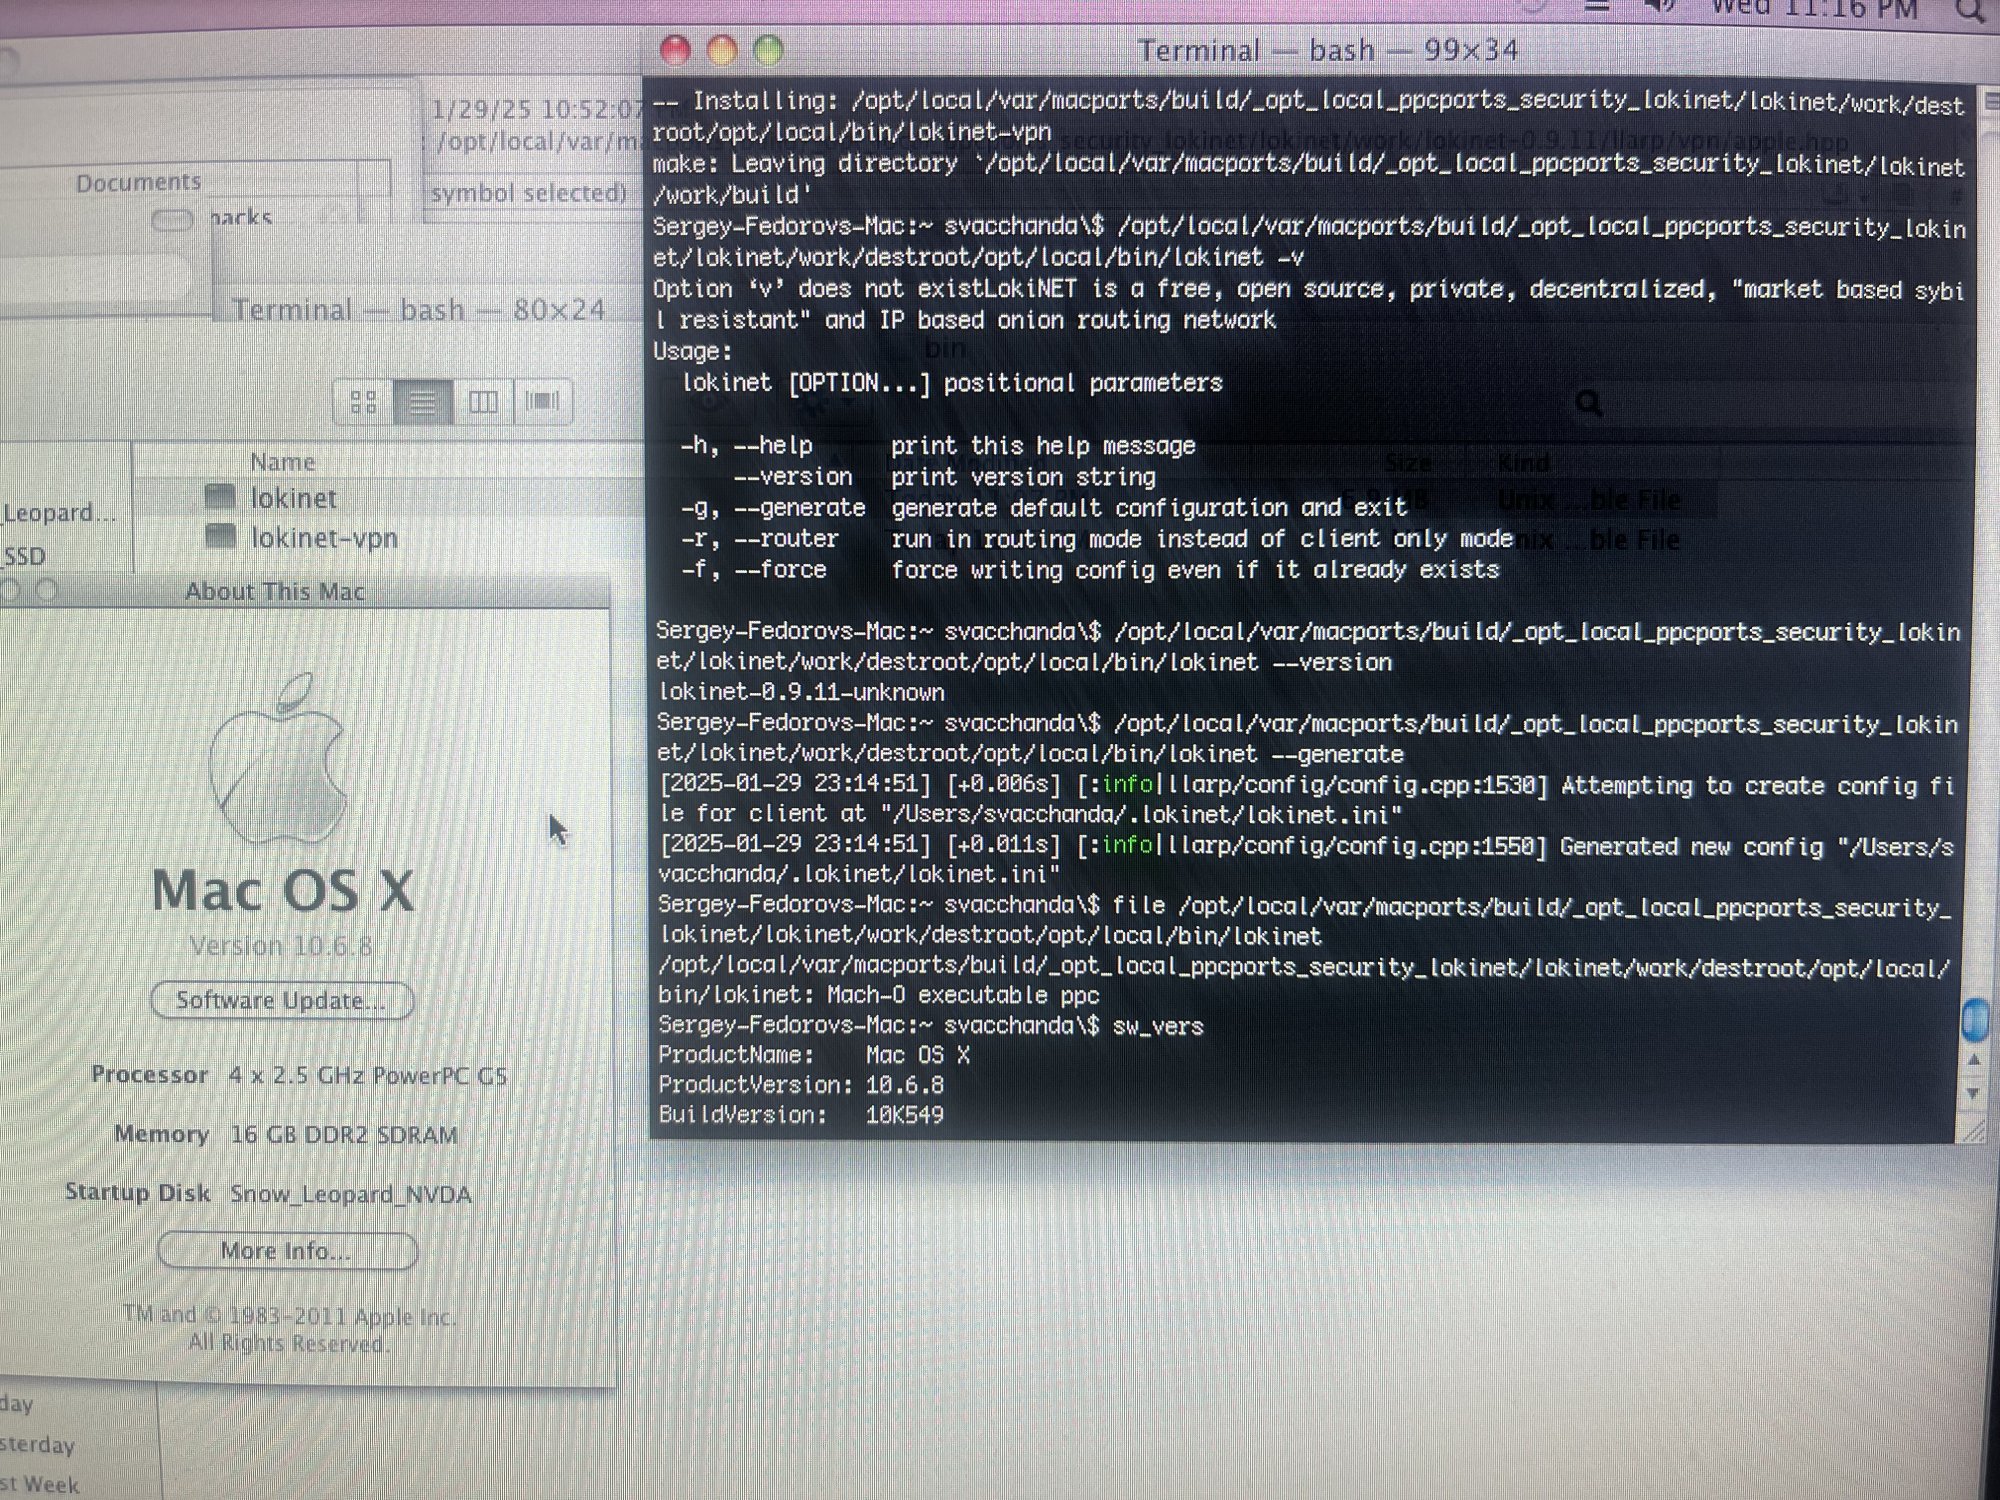The image size is (2000, 1500).
Task: Click the -h, --help option line
Action: (x=938, y=446)
